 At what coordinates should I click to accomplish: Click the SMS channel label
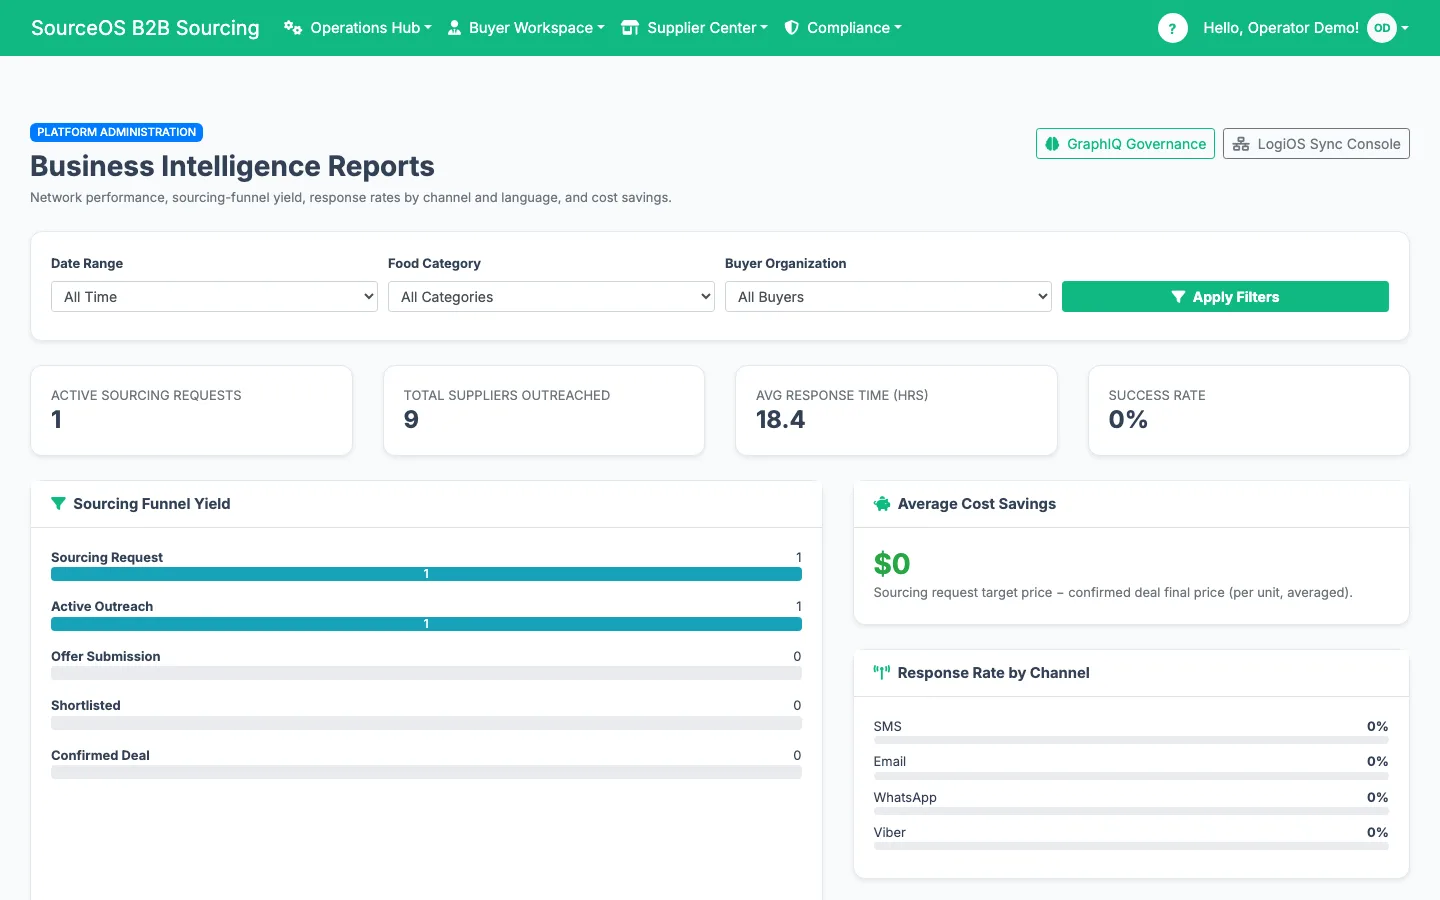[x=888, y=726]
